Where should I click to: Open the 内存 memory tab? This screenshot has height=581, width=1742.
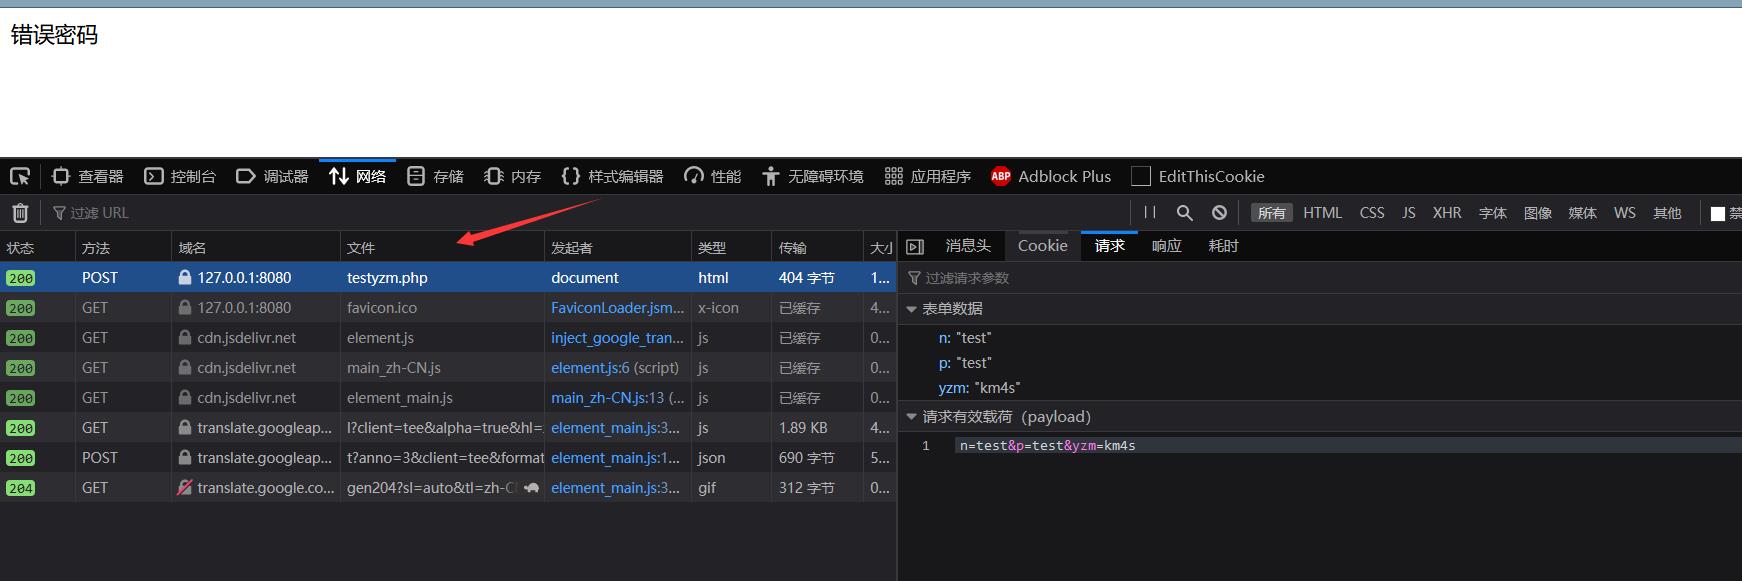[x=512, y=177]
